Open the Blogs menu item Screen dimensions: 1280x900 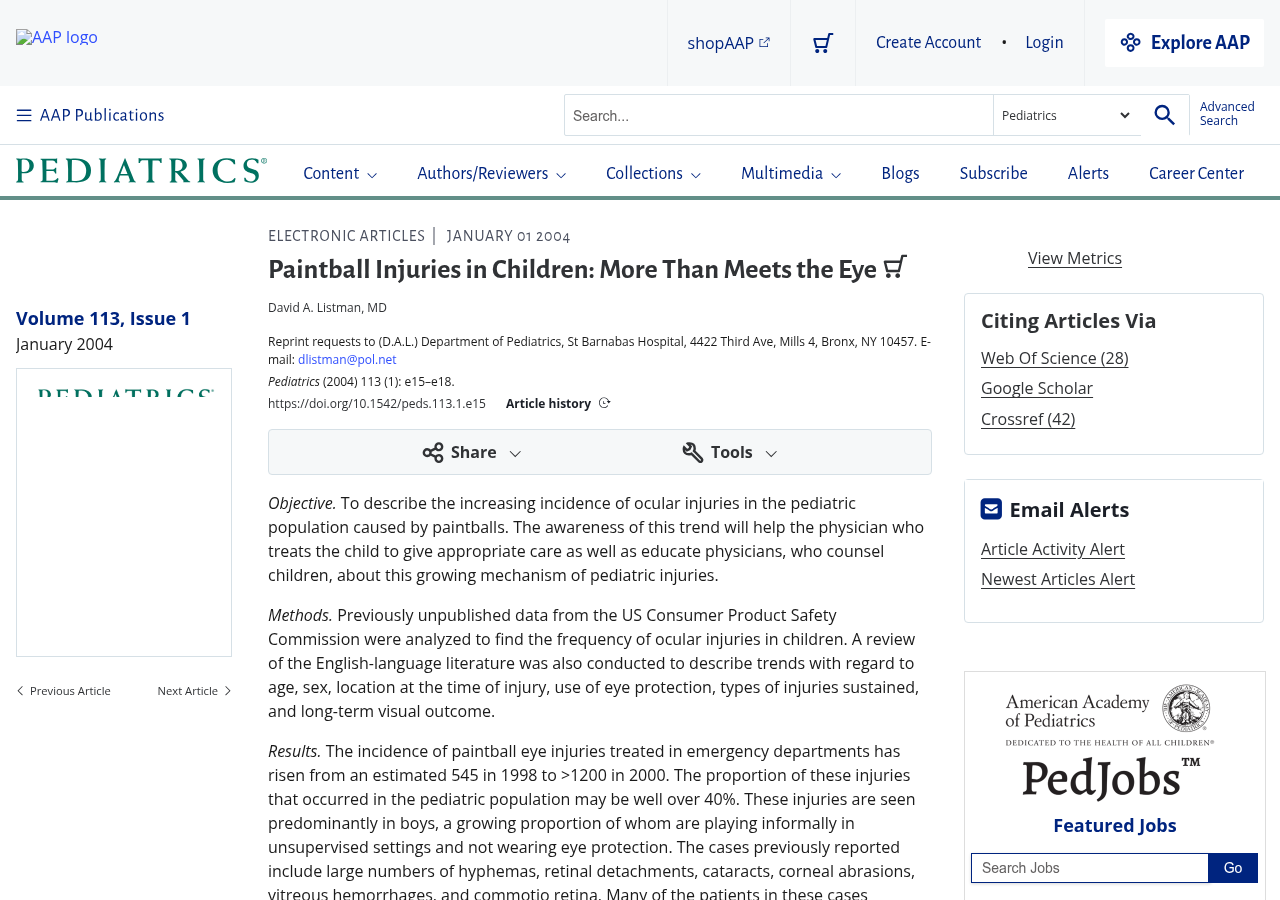point(900,174)
